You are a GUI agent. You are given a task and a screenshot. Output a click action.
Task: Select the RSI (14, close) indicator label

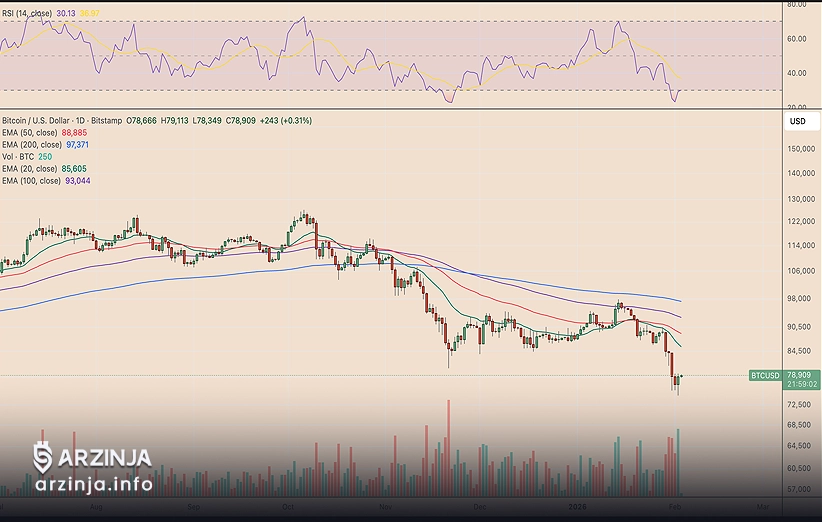[x=27, y=13]
